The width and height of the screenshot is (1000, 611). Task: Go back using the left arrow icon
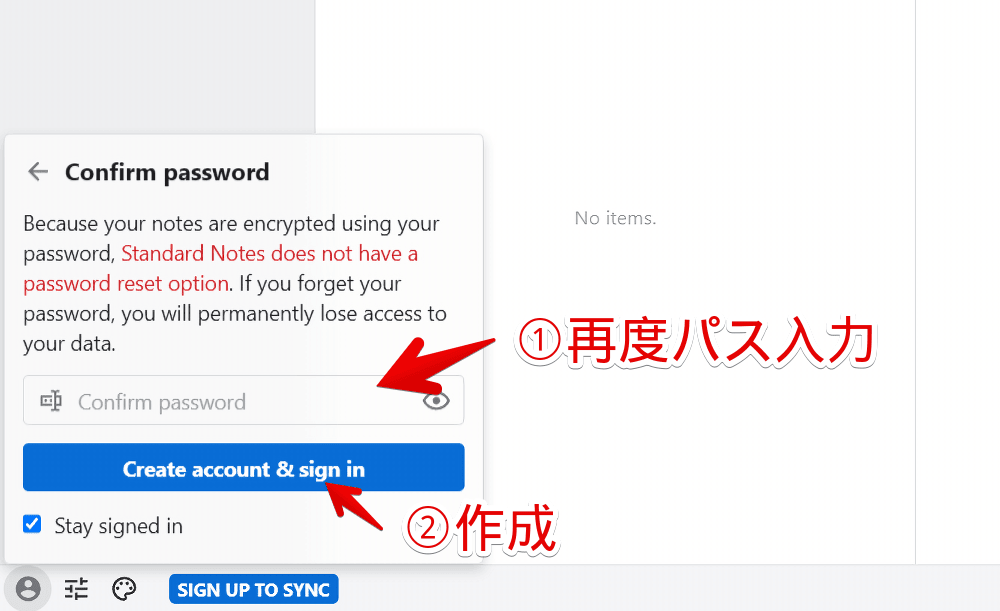click(x=38, y=172)
